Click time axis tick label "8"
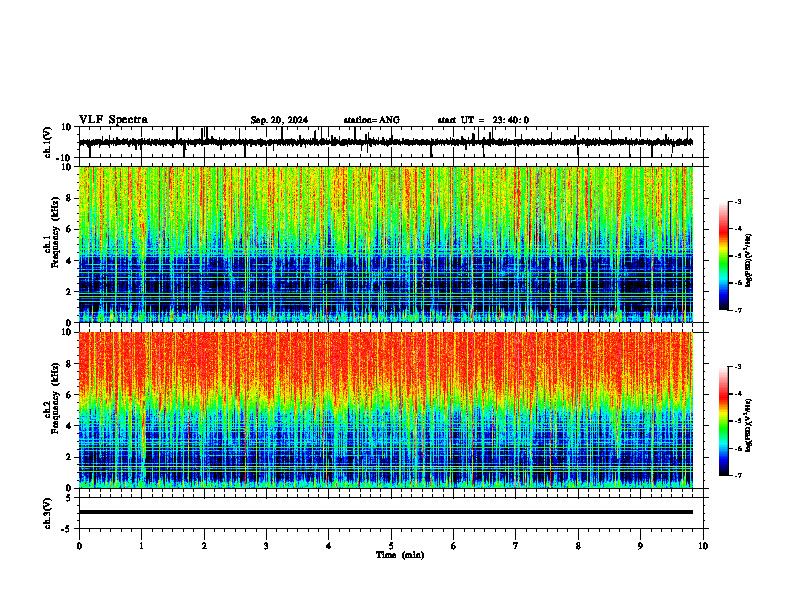Viewport: 792px width, 612px height. (x=578, y=546)
